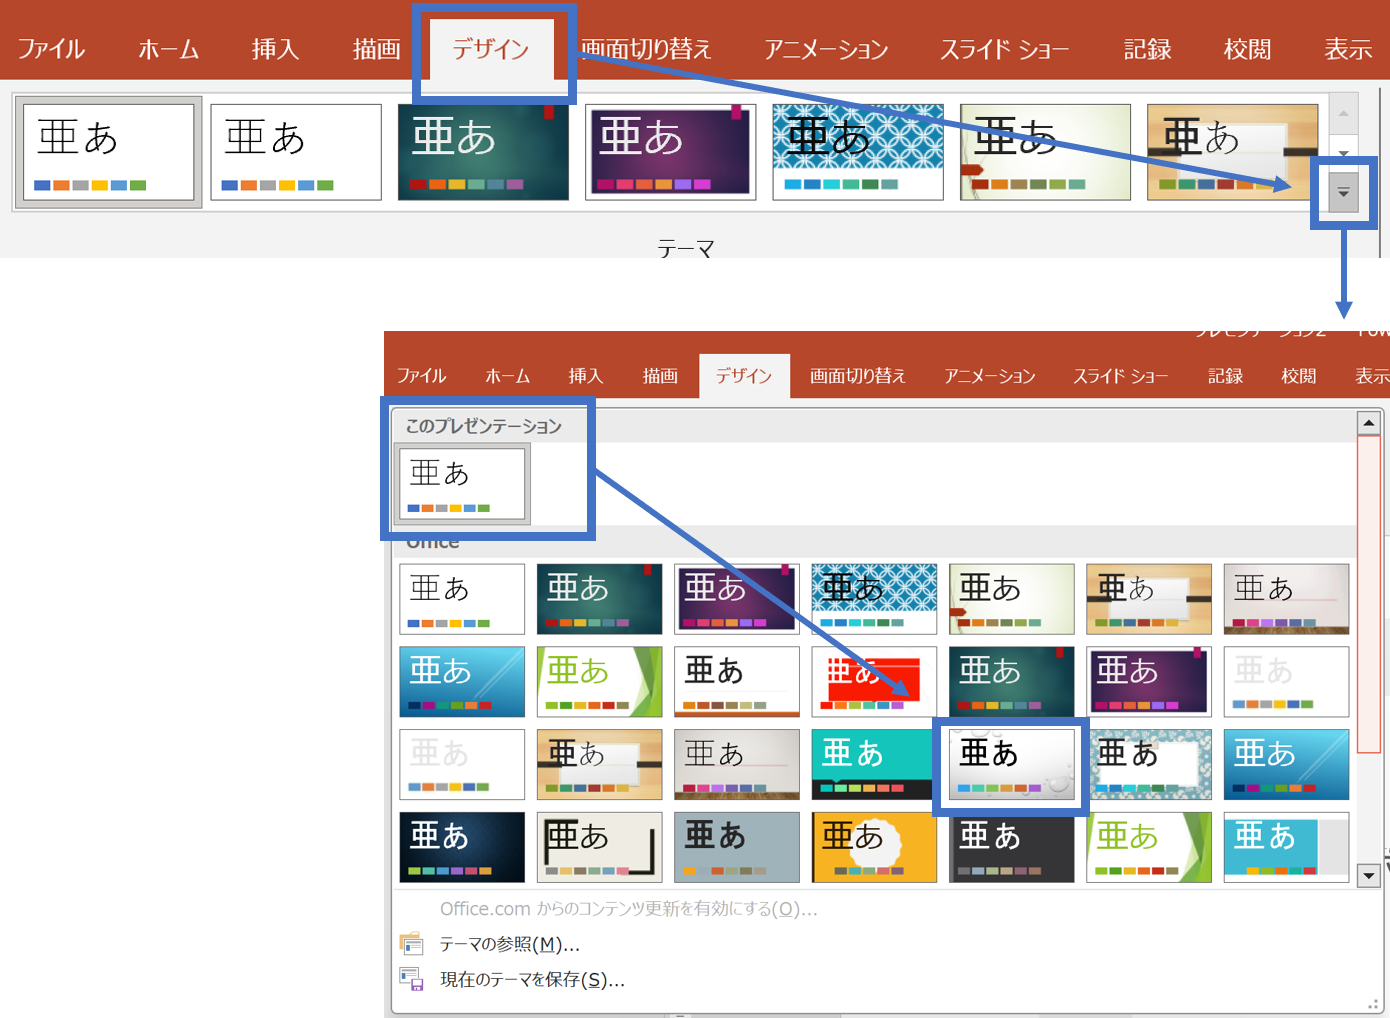Open the themes gallery More dropdown arrow

click(x=1344, y=191)
